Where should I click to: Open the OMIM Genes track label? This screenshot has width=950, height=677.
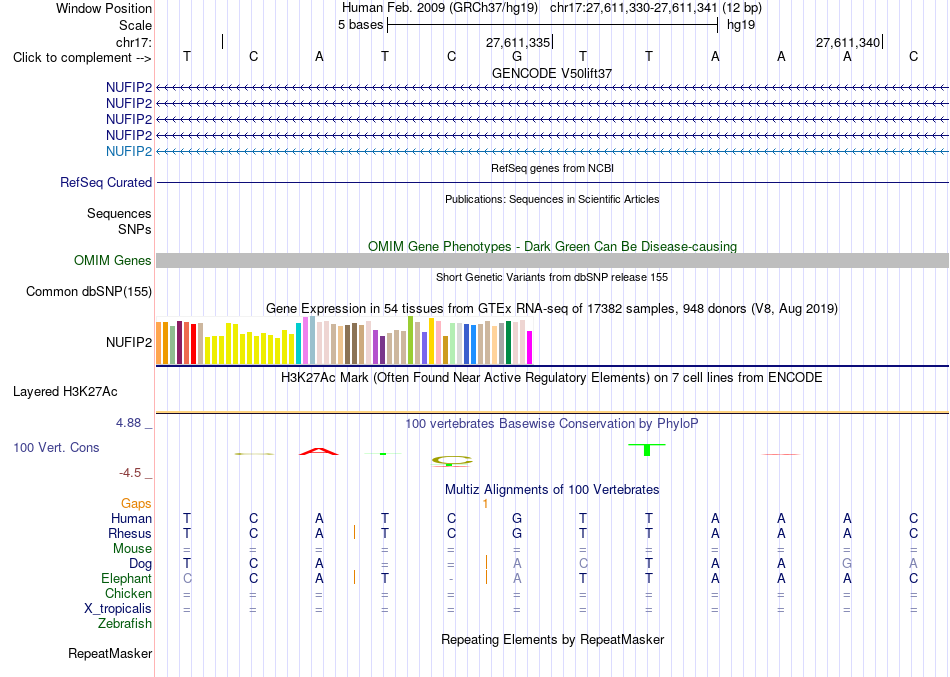point(112,261)
